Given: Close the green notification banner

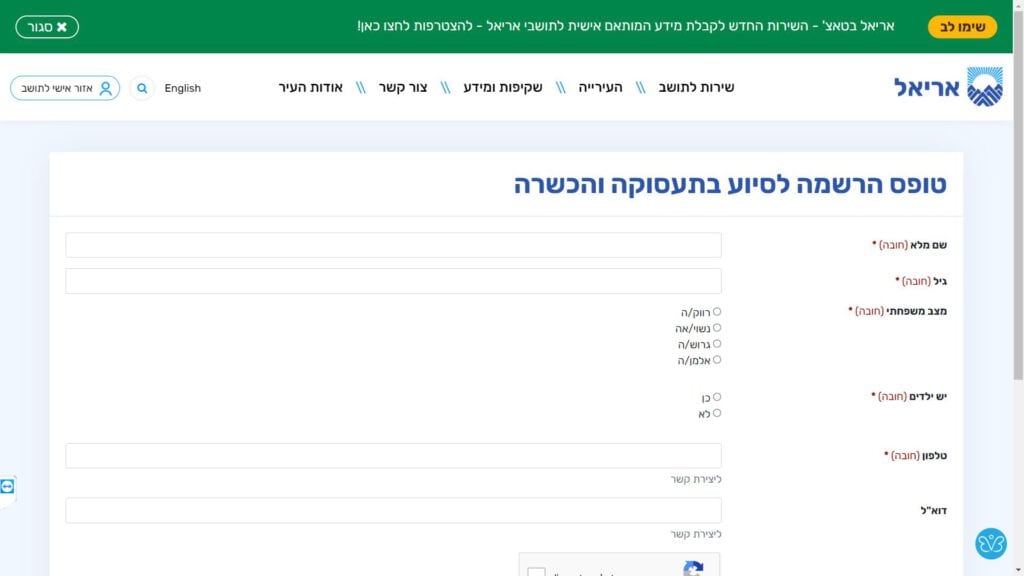Looking at the screenshot, I should [x=47, y=27].
